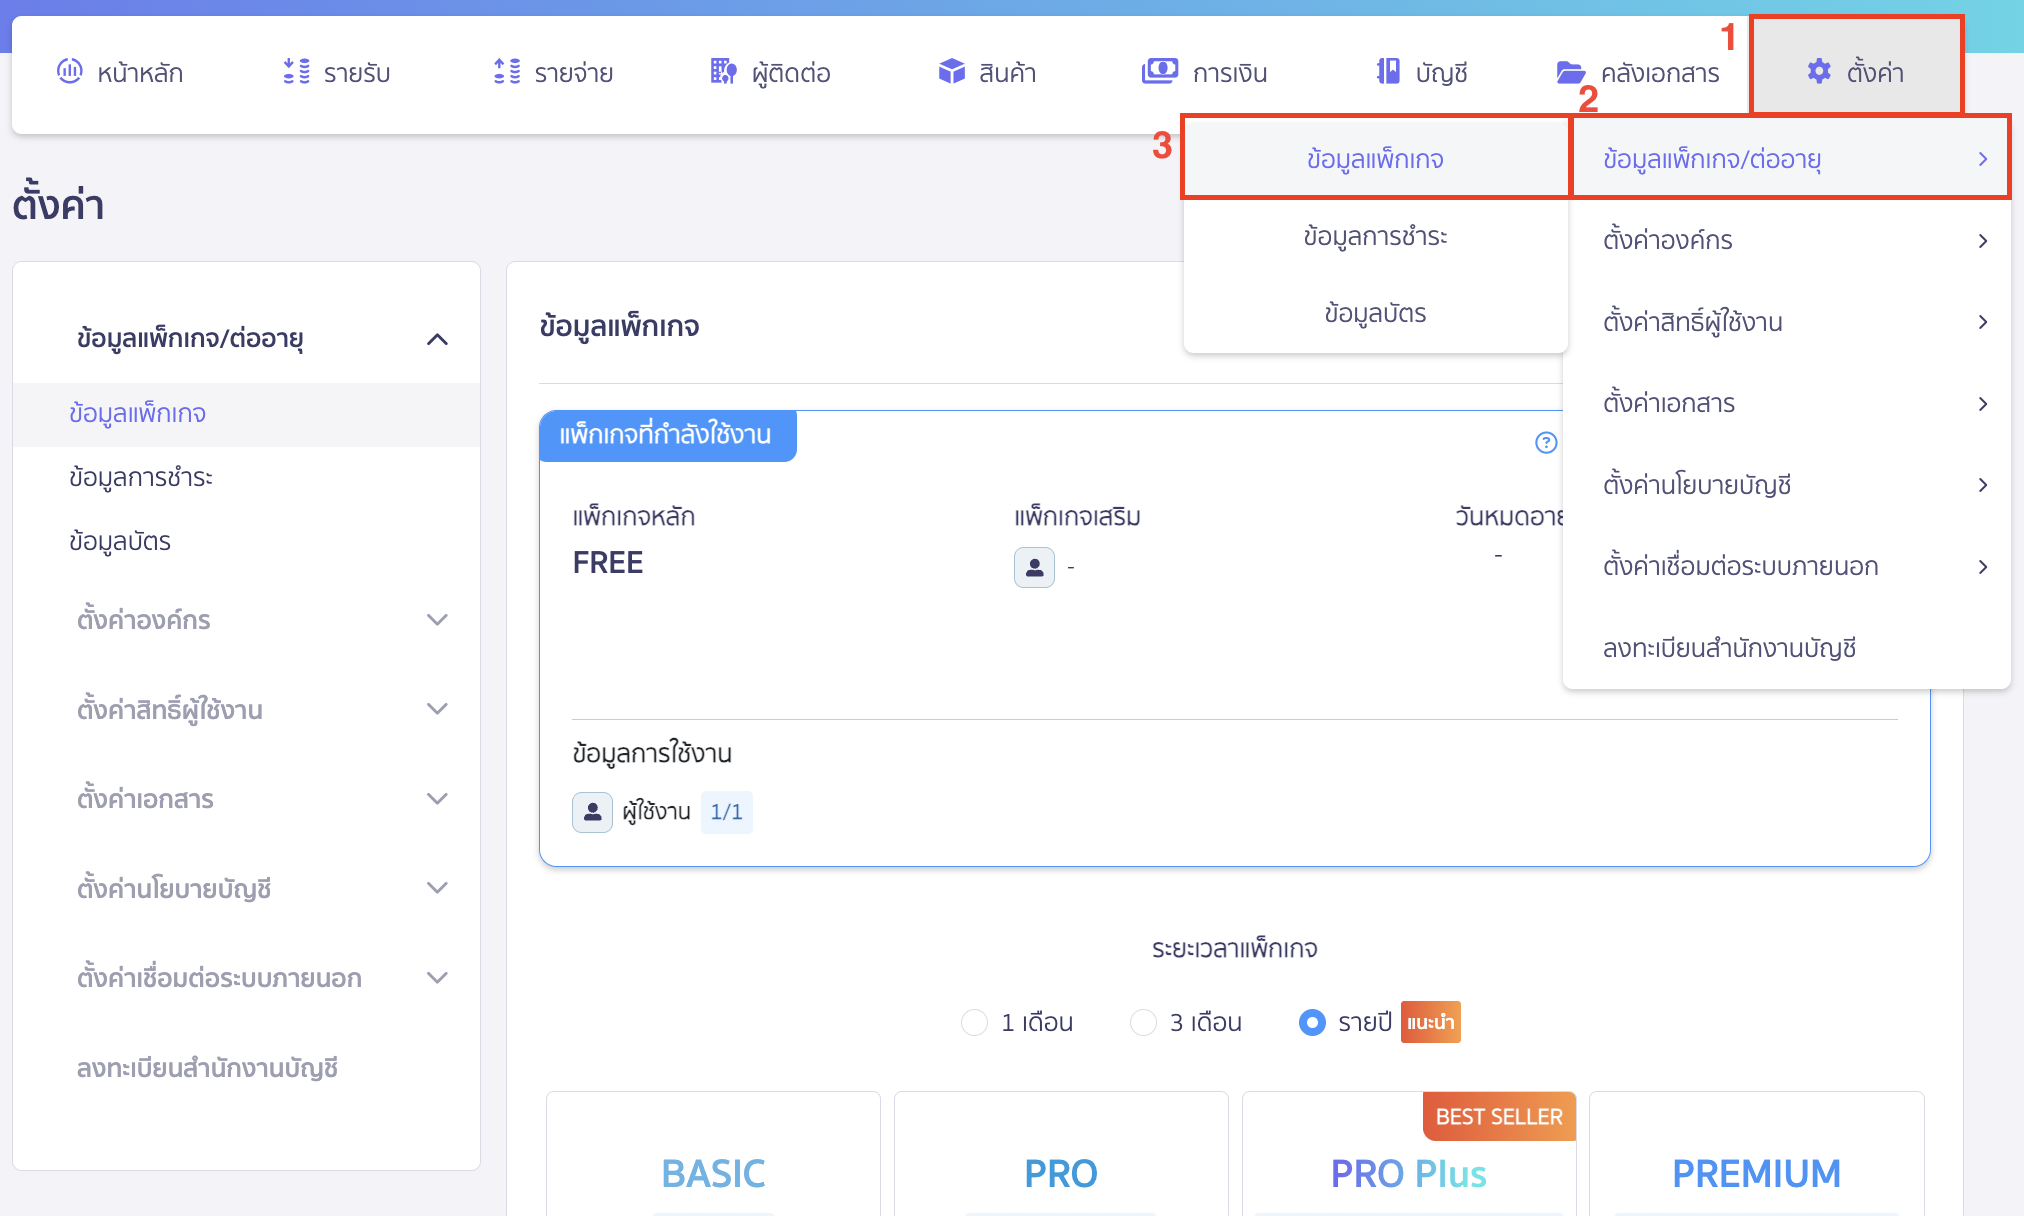
Task: Select the รายปี yearly duration option
Action: [x=1312, y=1022]
